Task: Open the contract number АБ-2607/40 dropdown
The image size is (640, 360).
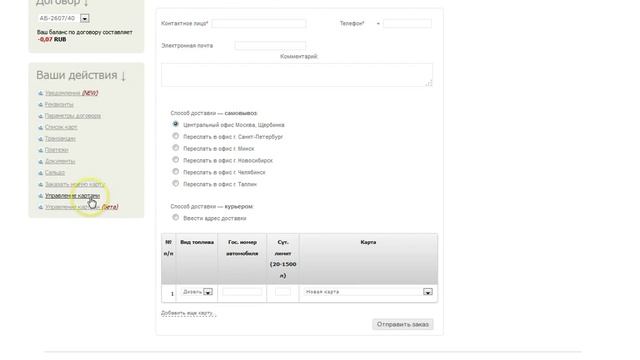Action: (x=84, y=18)
